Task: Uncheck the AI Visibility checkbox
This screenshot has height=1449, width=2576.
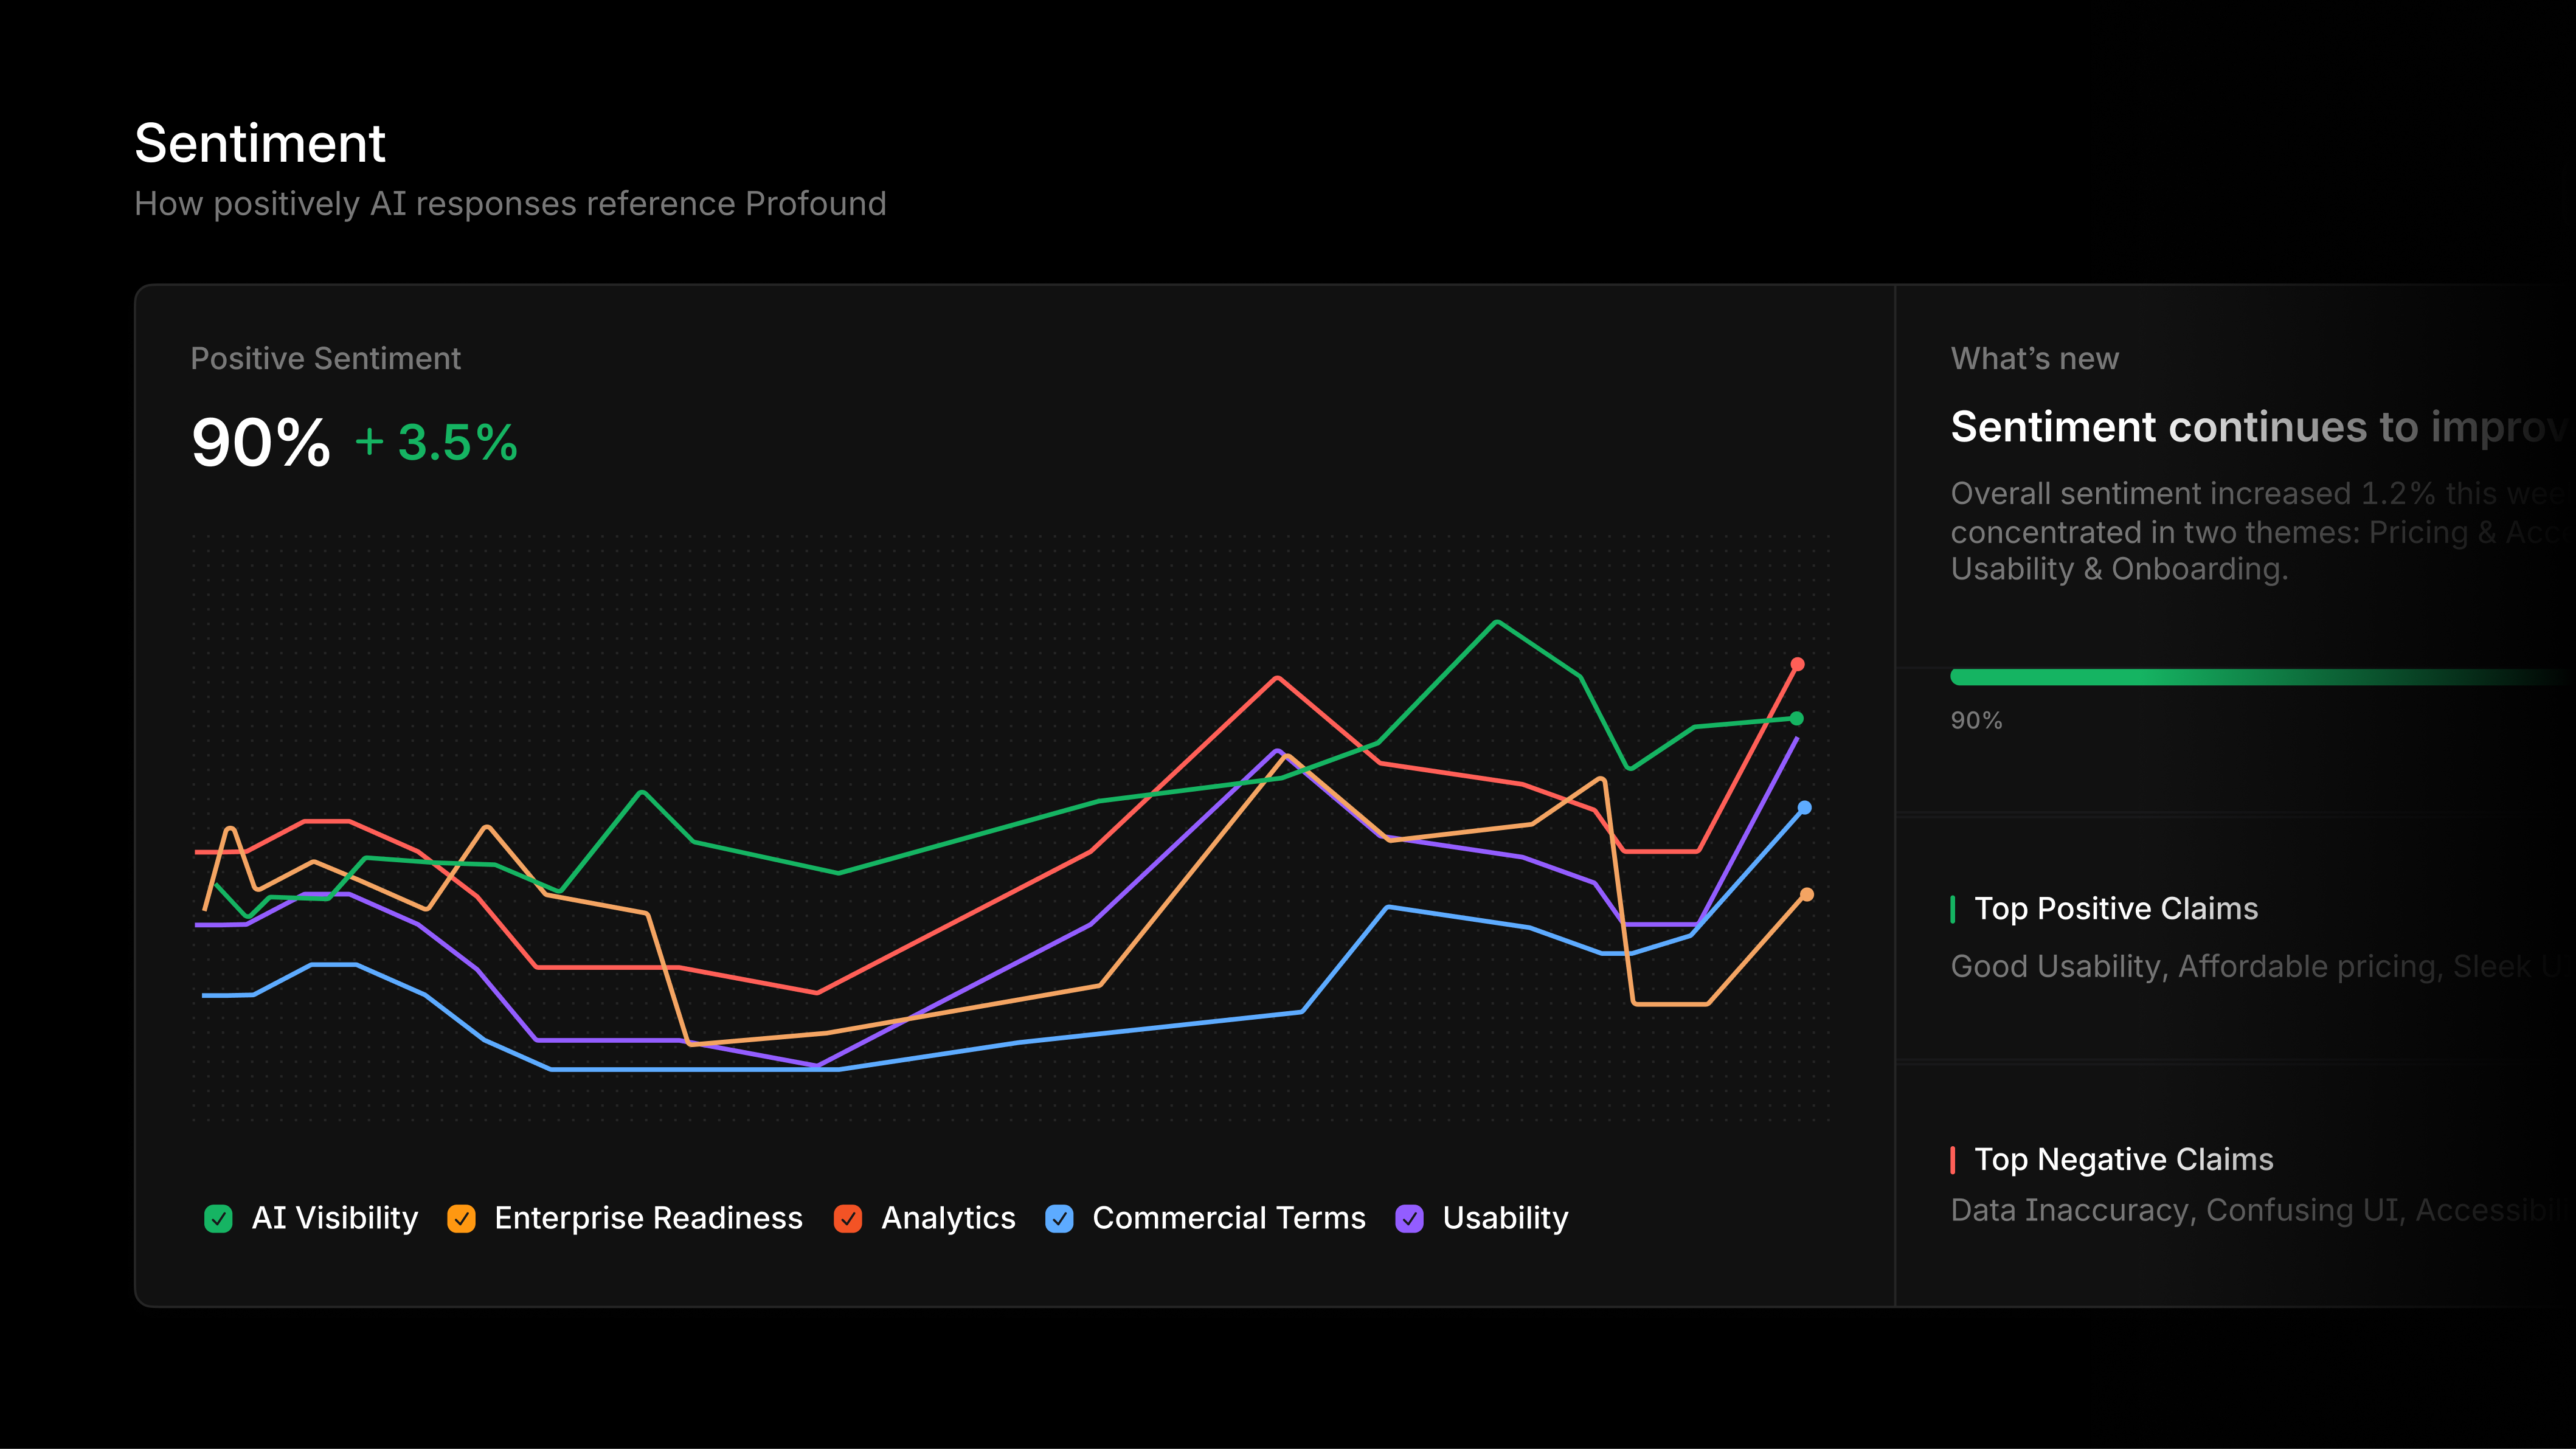Action: point(218,1218)
